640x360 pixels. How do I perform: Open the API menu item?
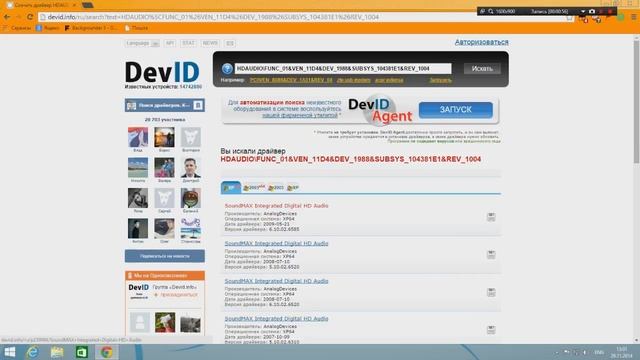(170, 43)
